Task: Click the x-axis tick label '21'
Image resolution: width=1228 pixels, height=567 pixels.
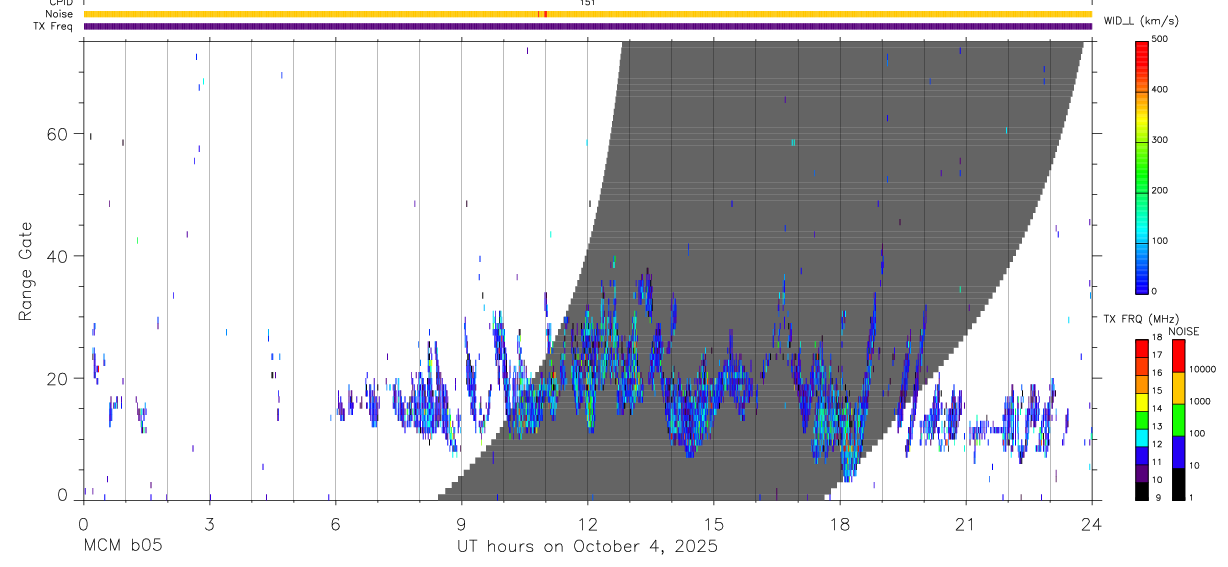Action: click(x=965, y=524)
